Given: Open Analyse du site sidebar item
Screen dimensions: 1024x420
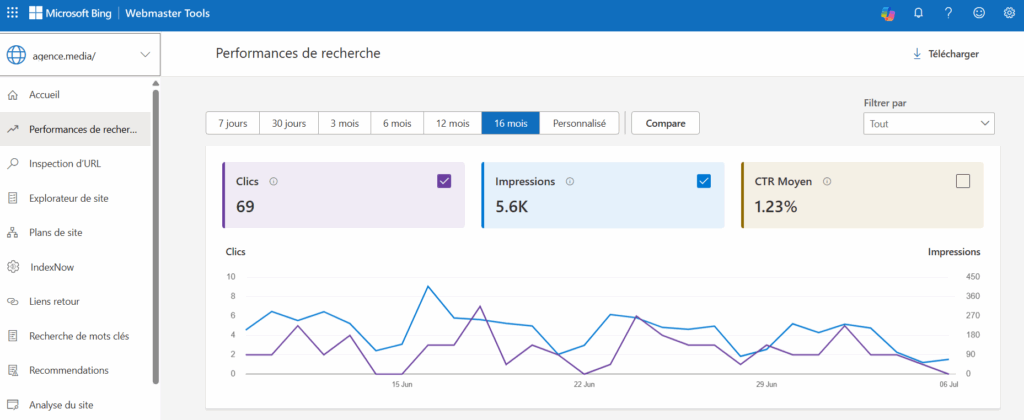Looking at the screenshot, I should 75,405.
